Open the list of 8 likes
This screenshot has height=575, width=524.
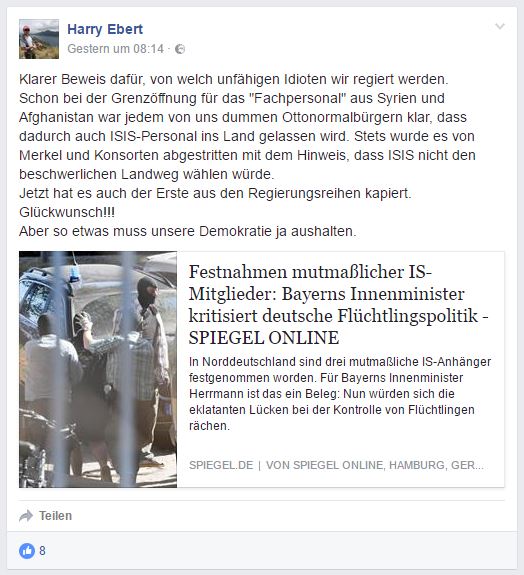coord(43,551)
